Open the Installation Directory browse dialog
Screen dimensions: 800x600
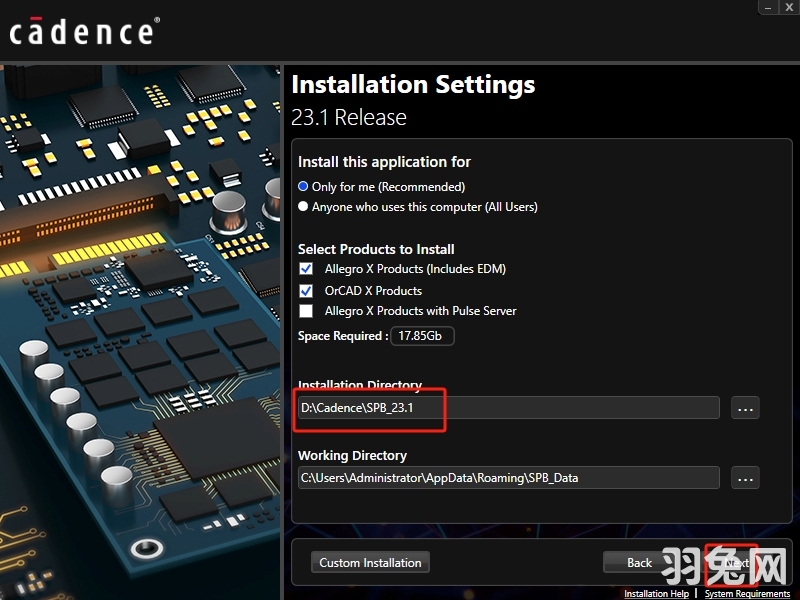[745, 407]
